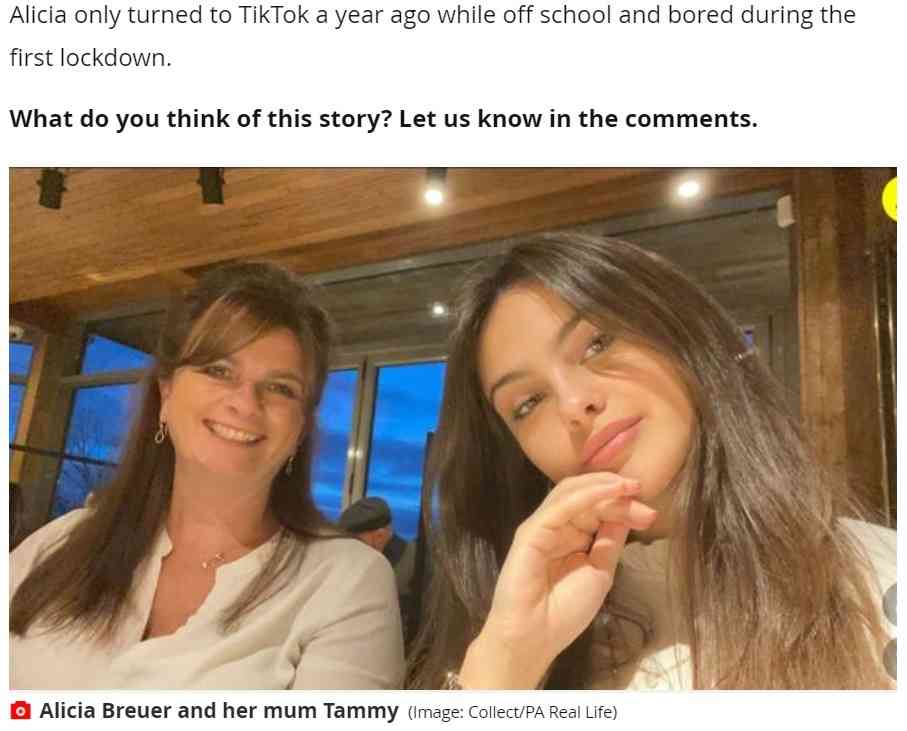Click the upper grey circular button on photo edge
This screenshot has height=731, width=907.
click(891, 604)
